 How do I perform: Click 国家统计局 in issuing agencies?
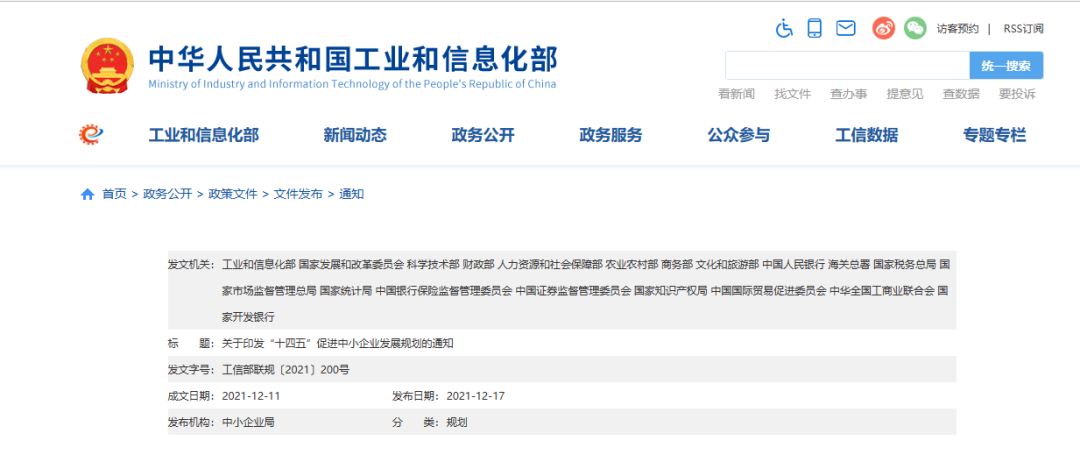pyautogui.click(x=346, y=291)
